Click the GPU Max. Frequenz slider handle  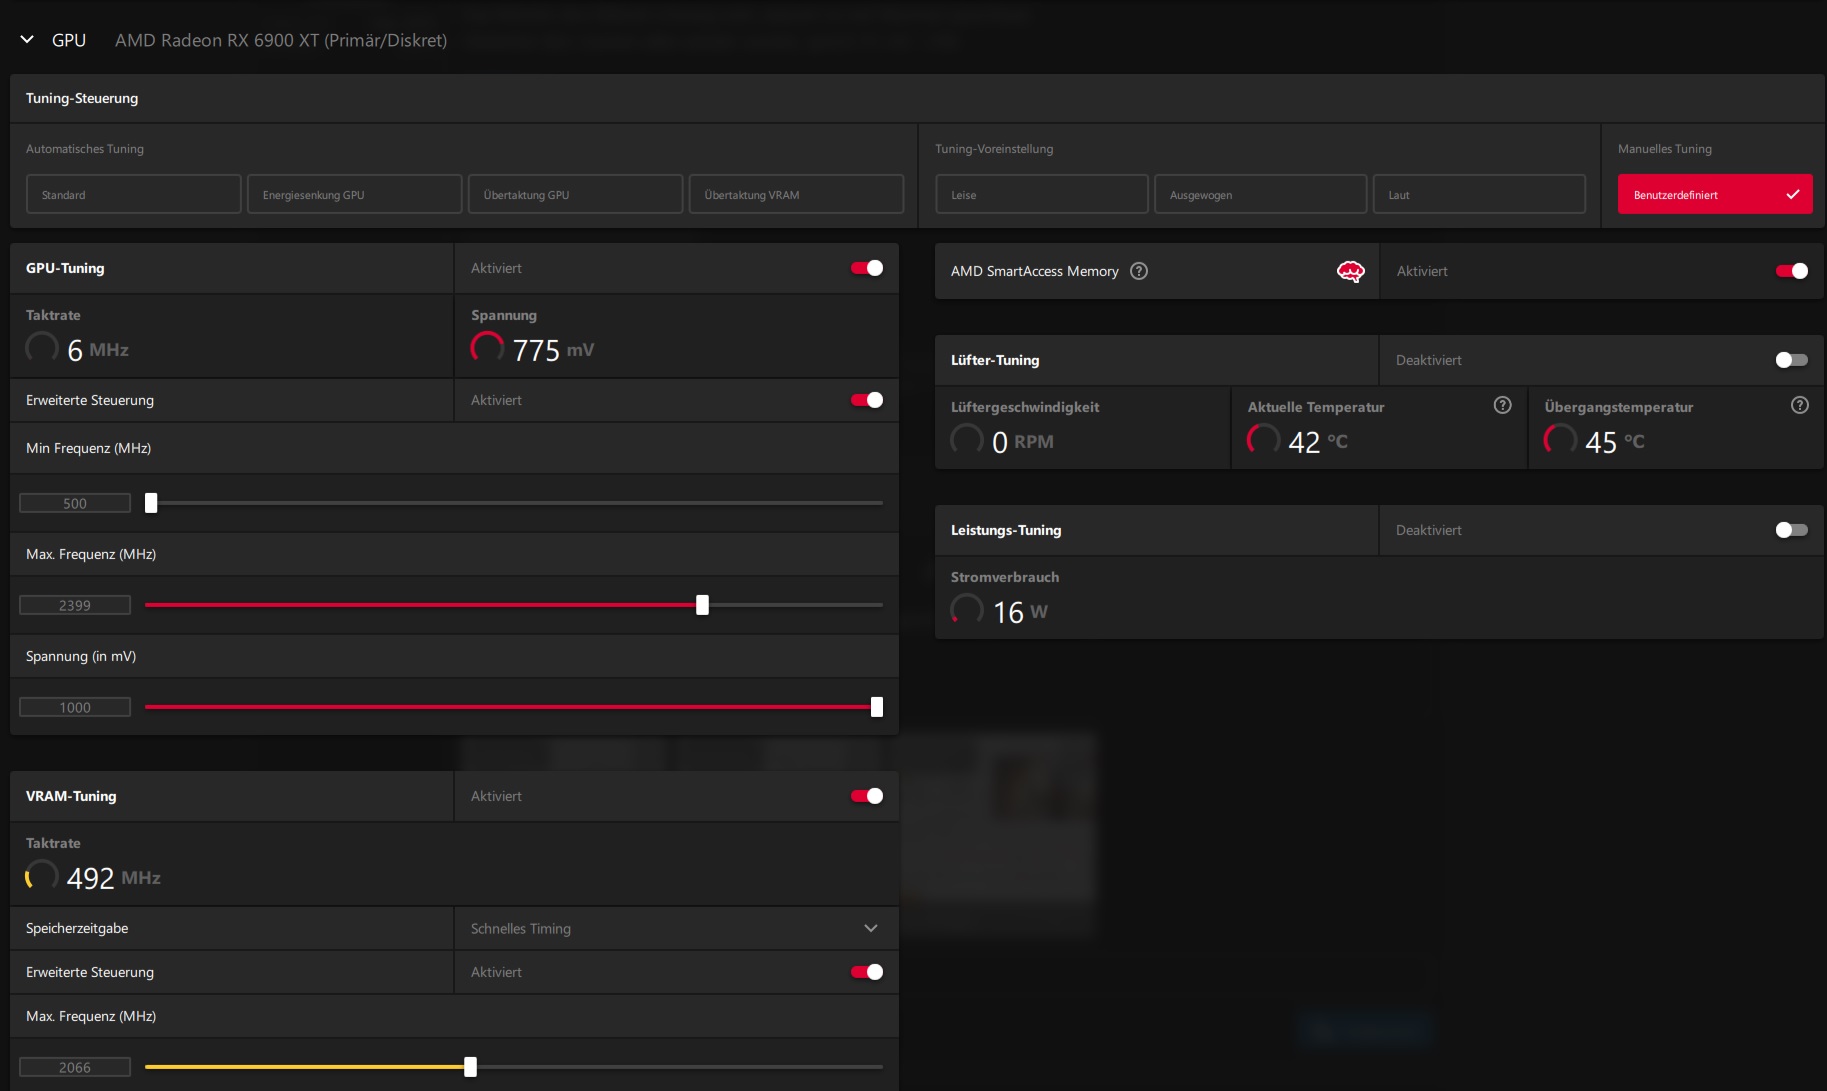point(702,605)
